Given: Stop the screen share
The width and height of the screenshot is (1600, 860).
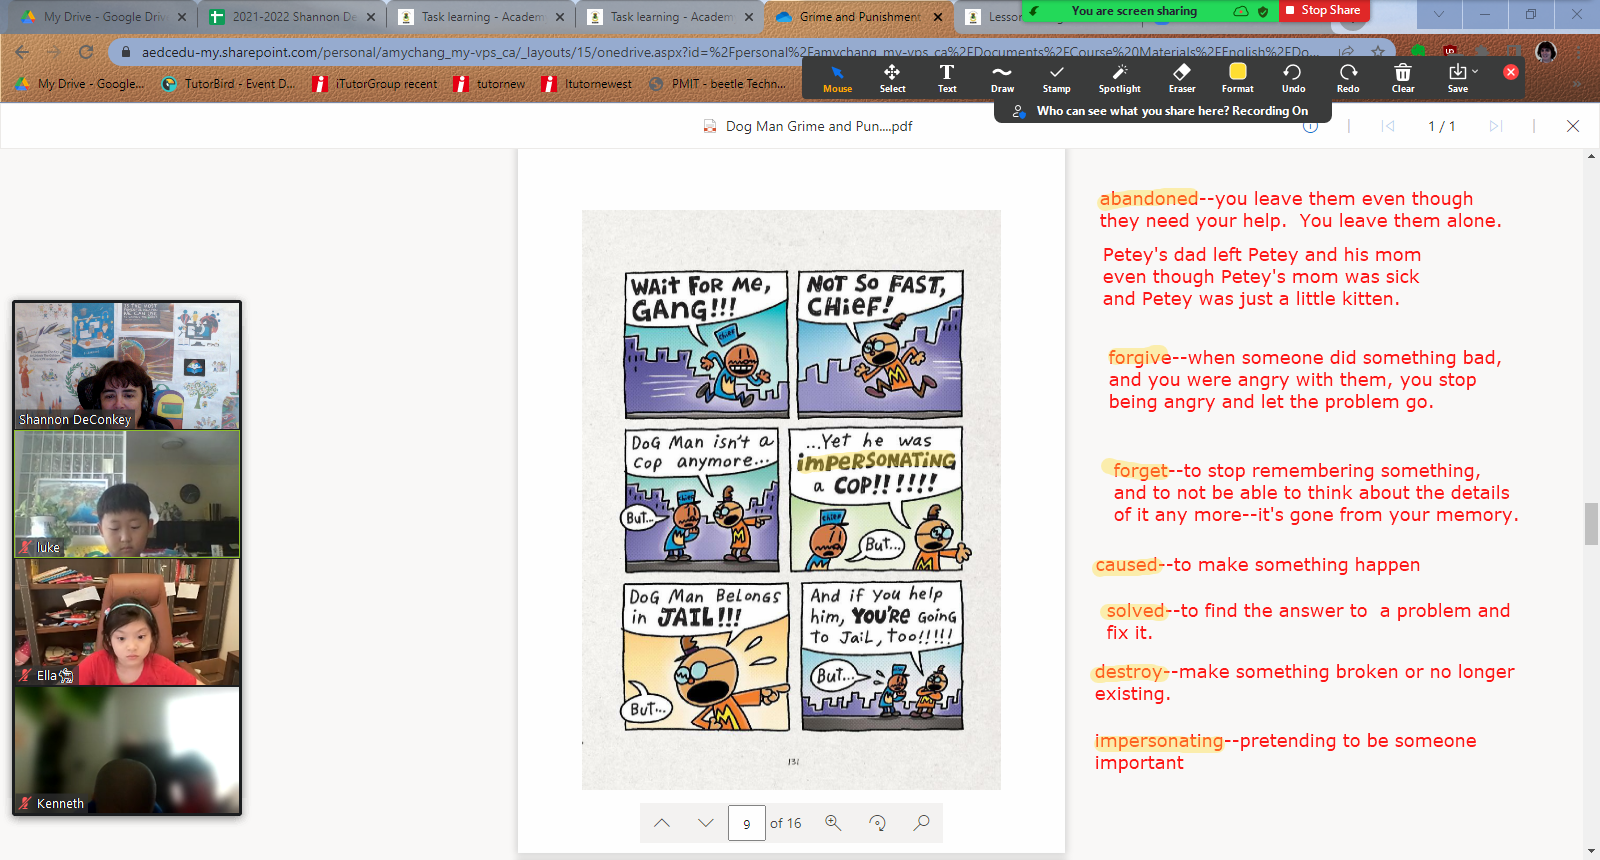Looking at the screenshot, I should pos(1323,10).
